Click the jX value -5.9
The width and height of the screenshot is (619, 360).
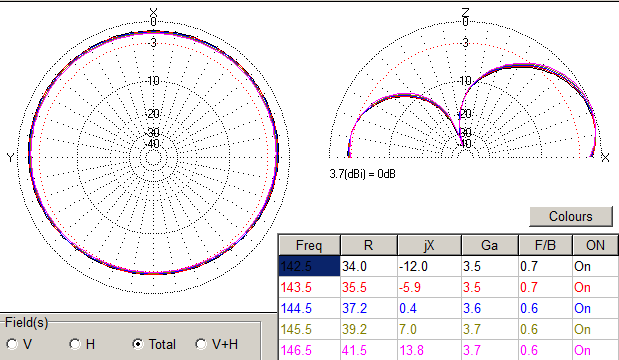click(x=429, y=287)
